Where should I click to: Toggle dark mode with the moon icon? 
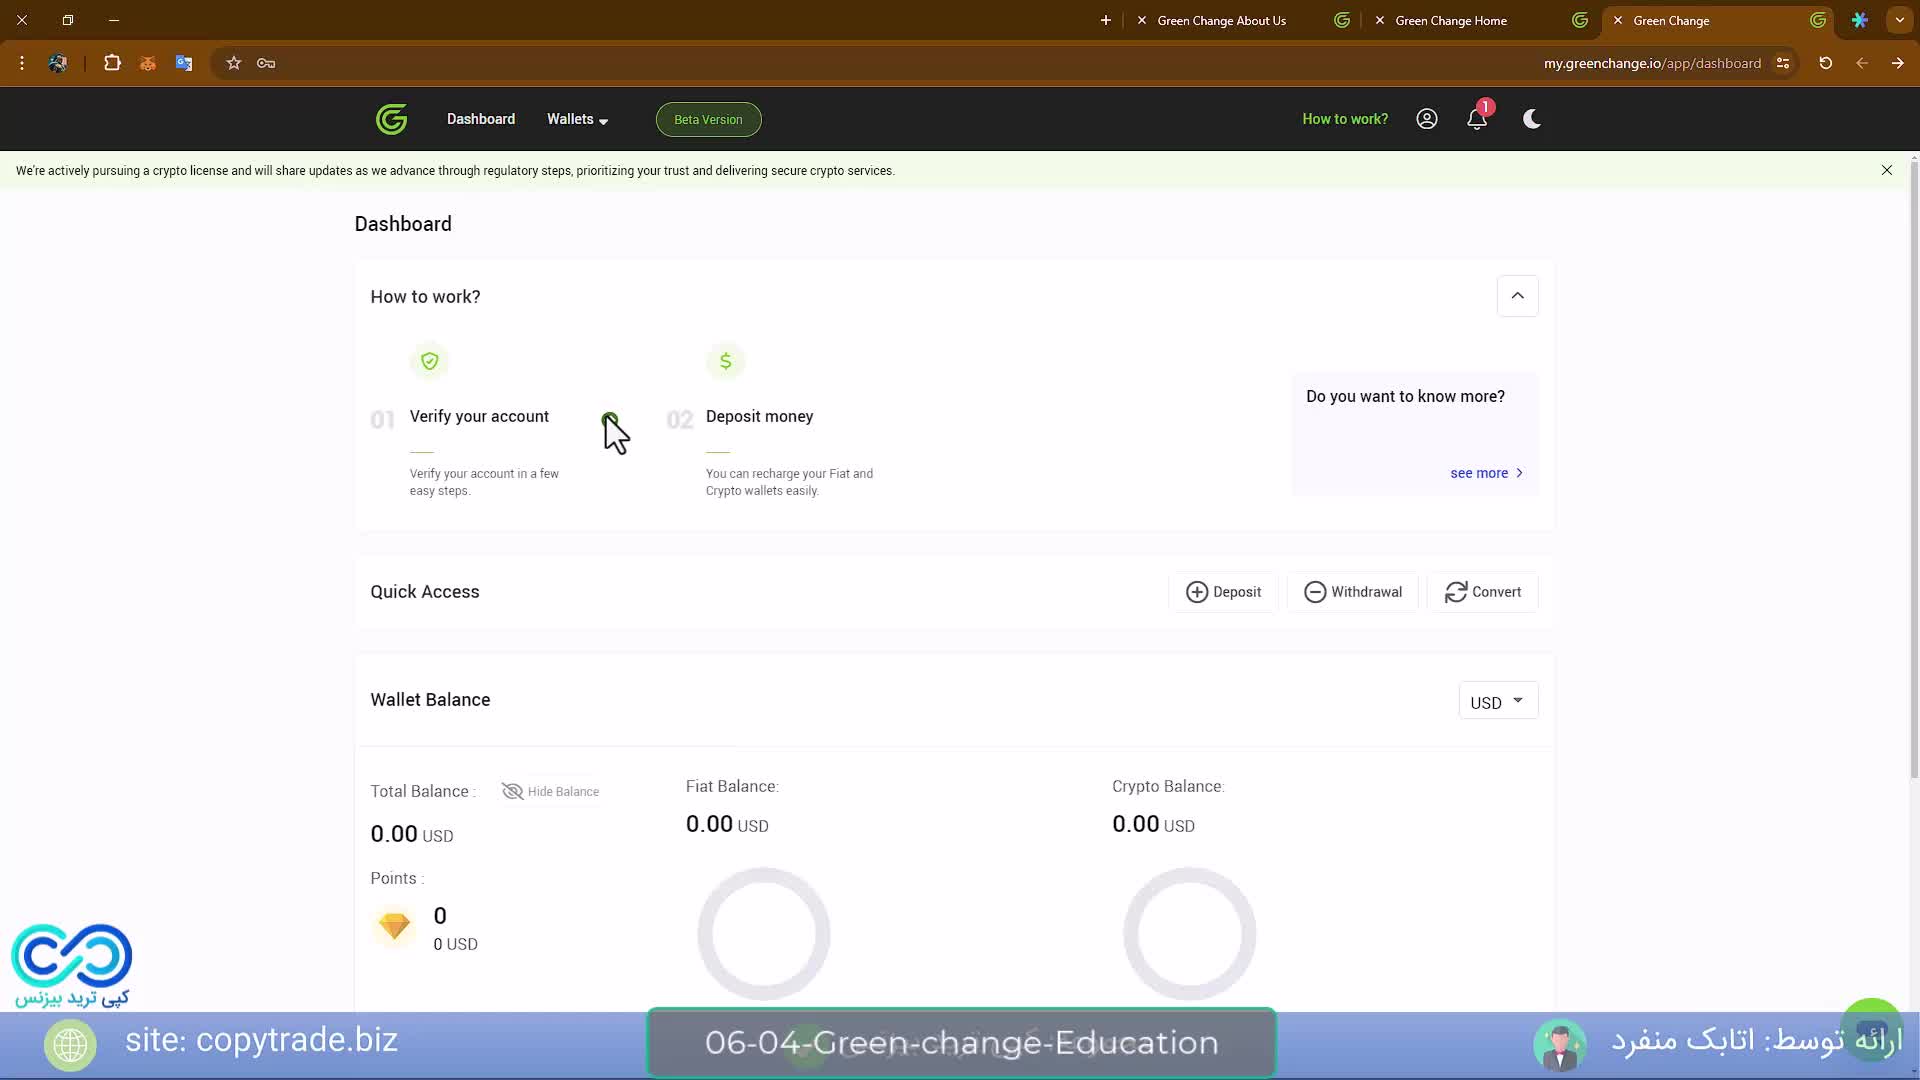pyautogui.click(x=1531, y=119)
